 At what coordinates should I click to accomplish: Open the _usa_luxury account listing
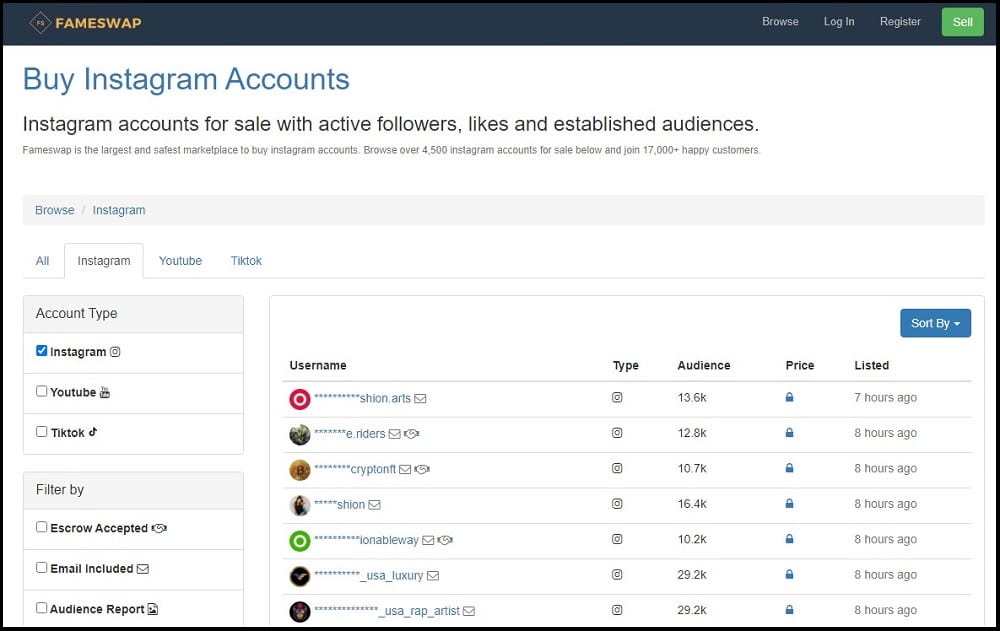point(369,575)
